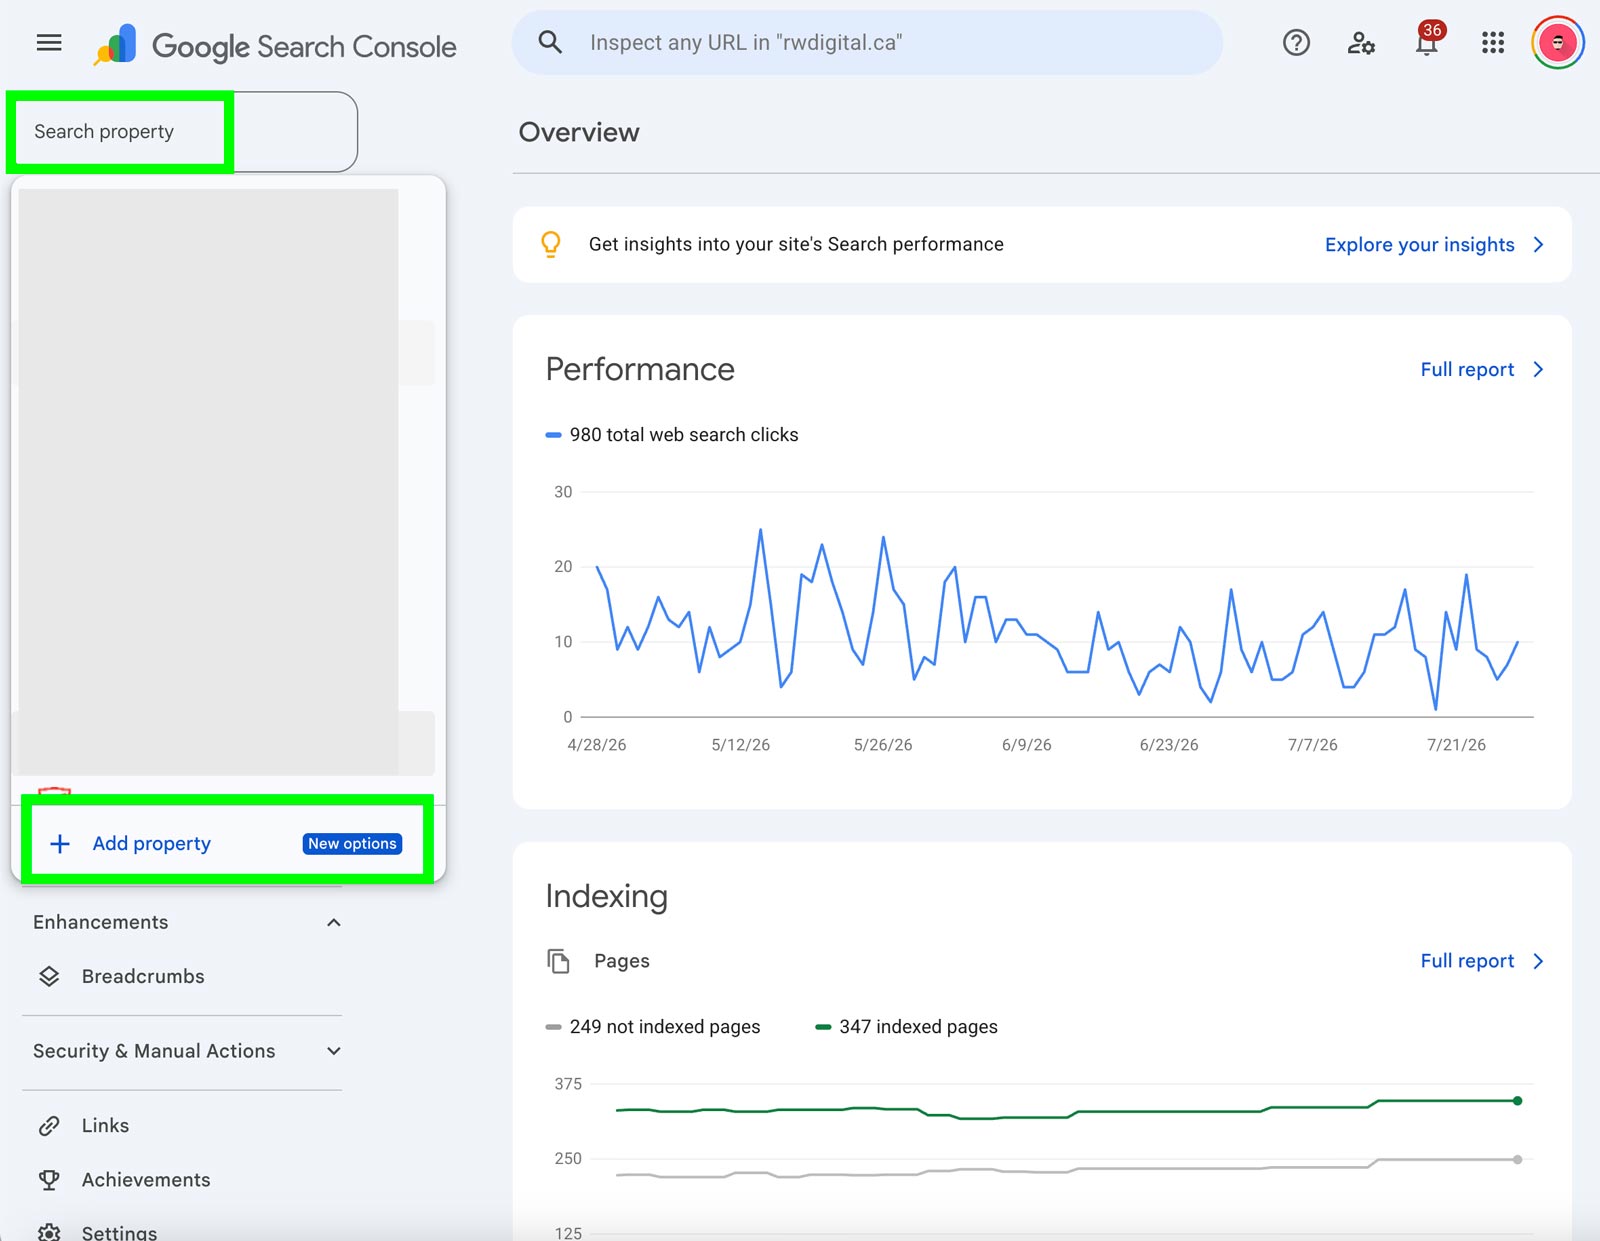Click the Performance card title
Screen dimensions: 1600x1241
click(640, 369)
